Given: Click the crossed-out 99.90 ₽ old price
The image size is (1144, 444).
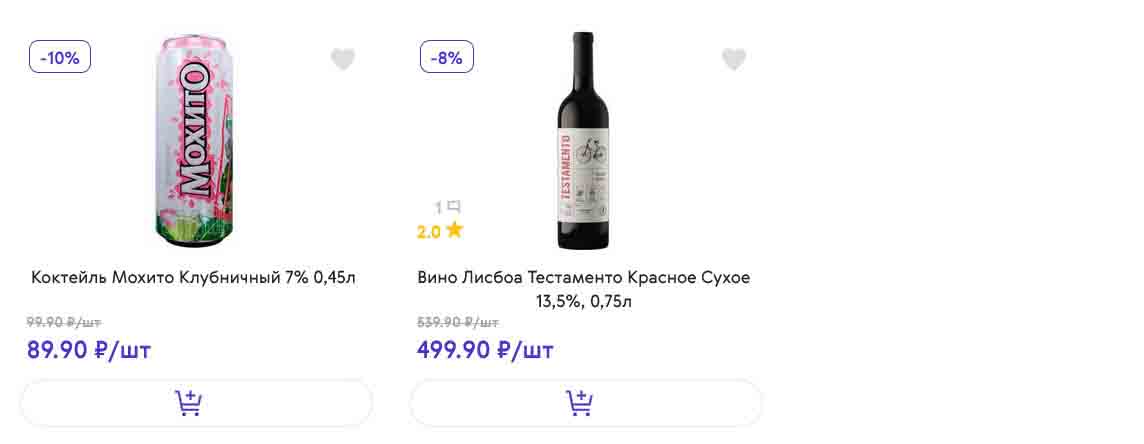Looking at the screenshot, I should [64, 322].
